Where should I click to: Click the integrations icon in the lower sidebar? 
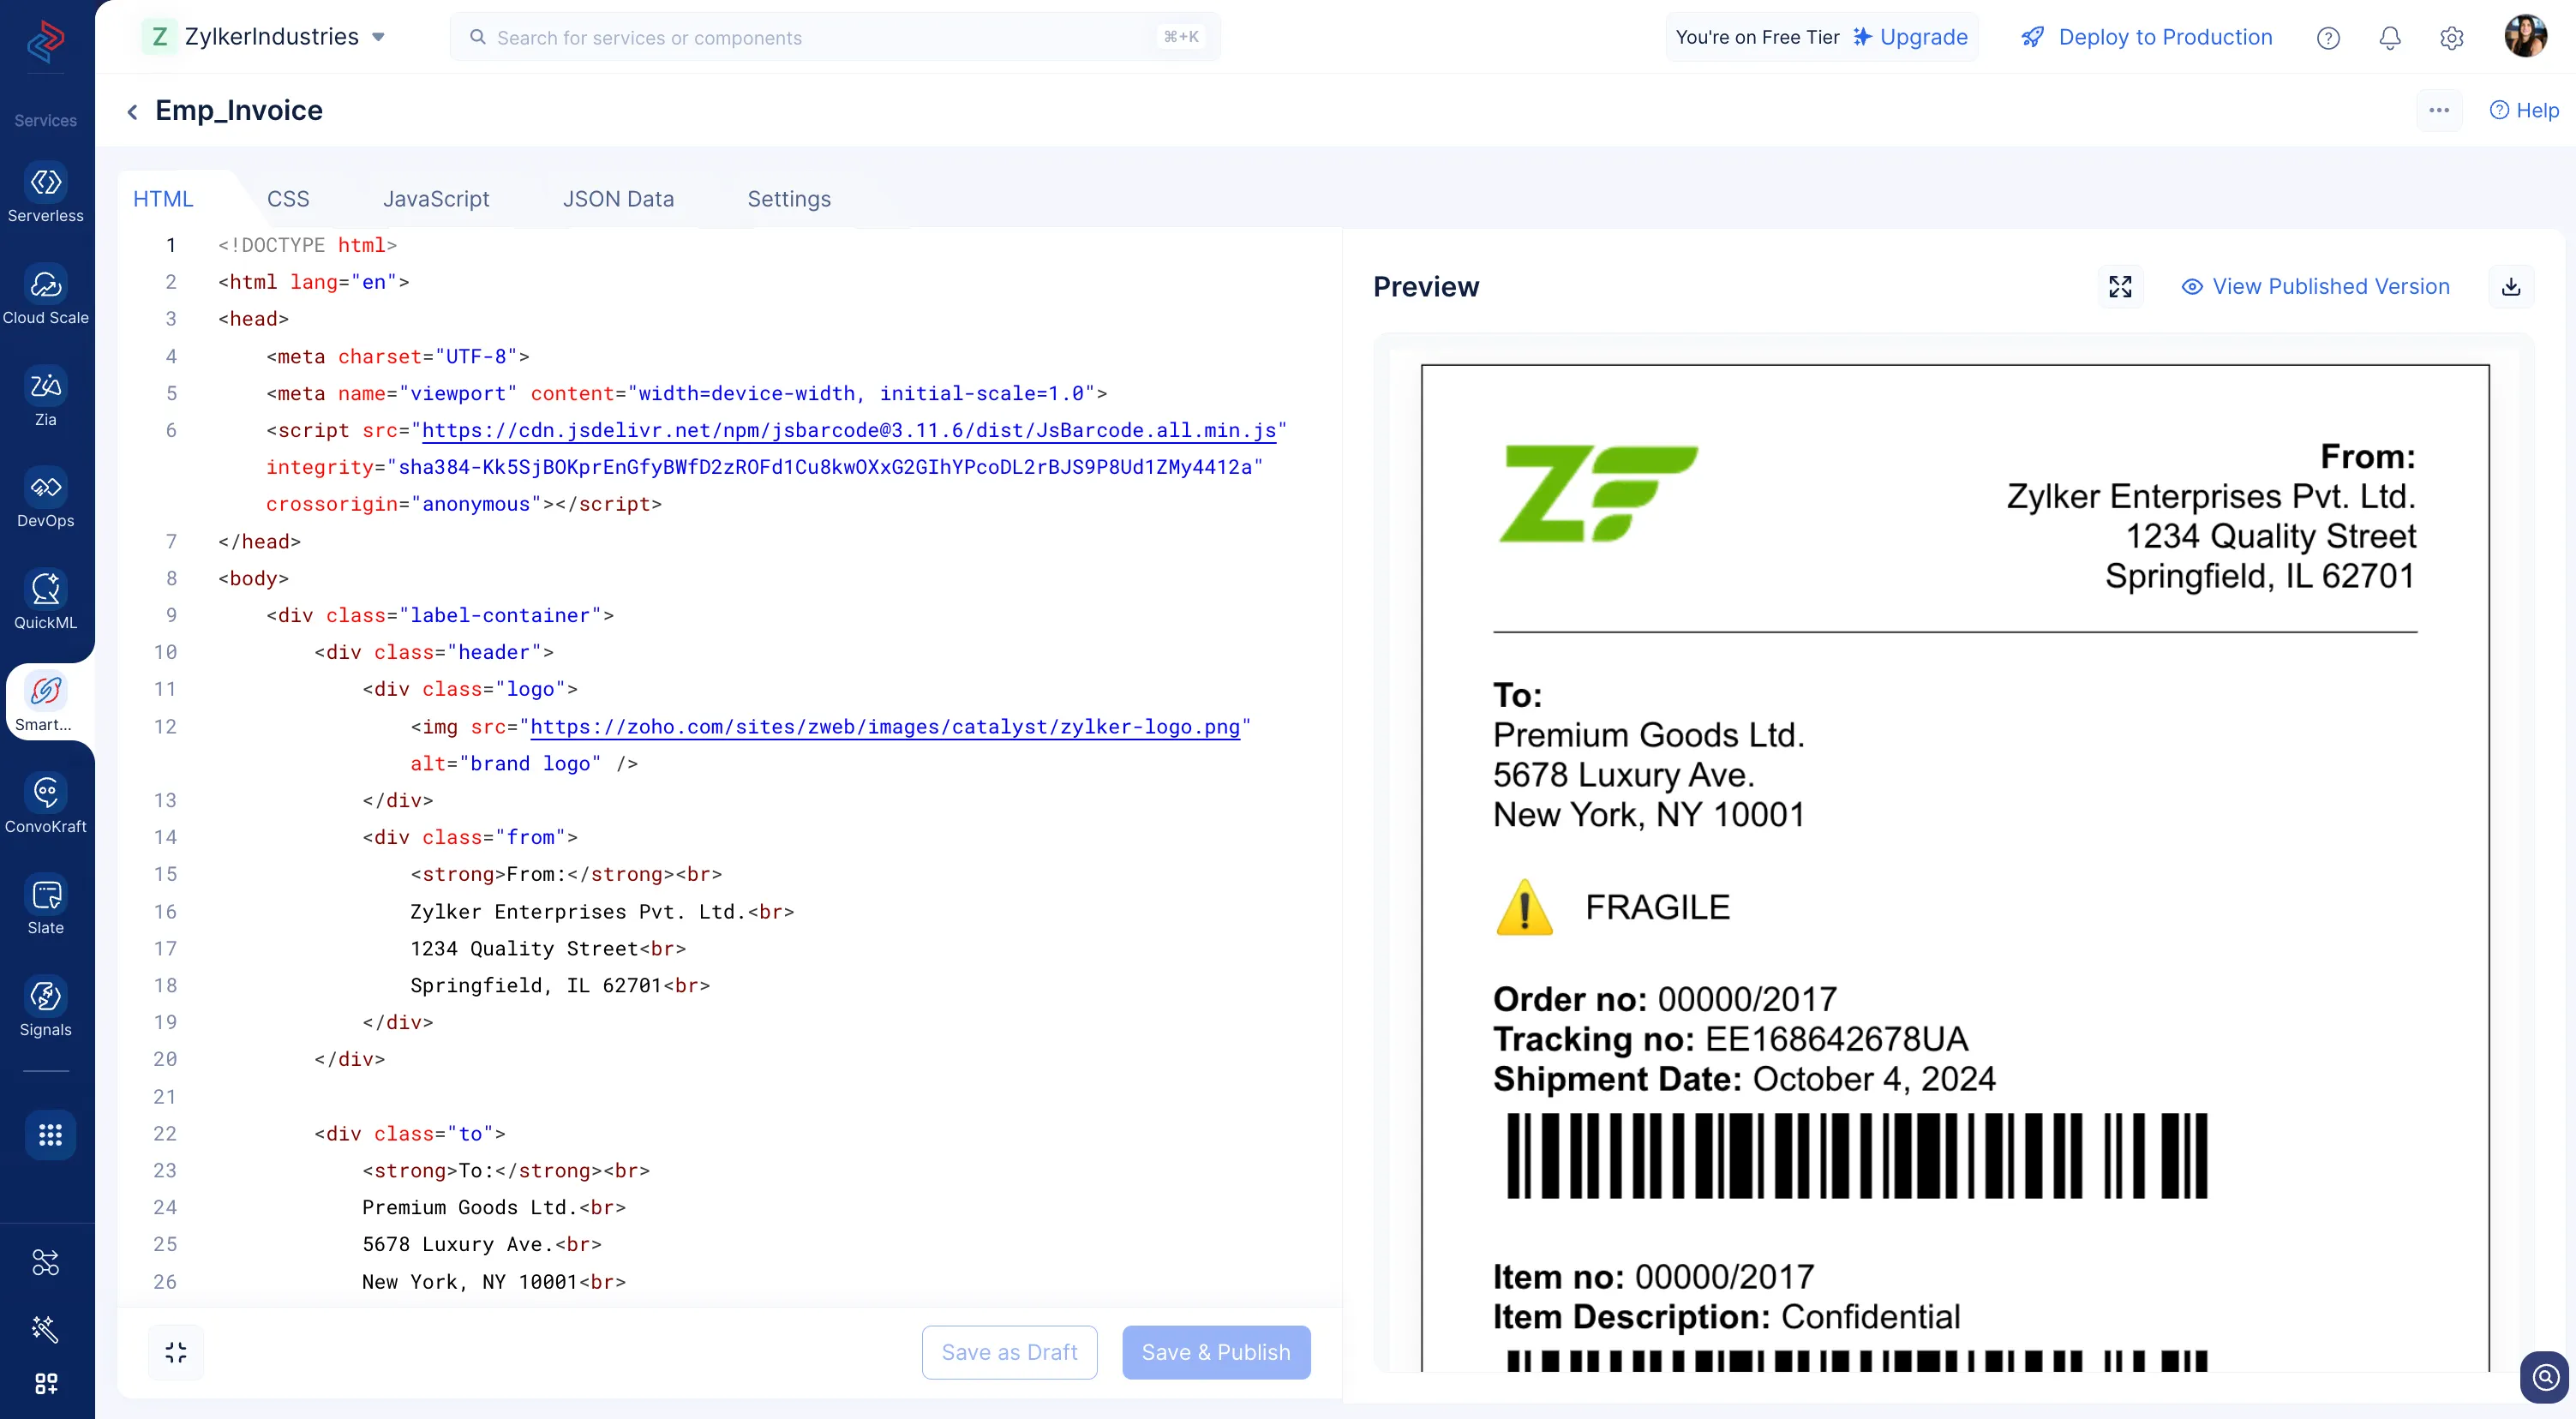pyautogui.click(x=45, y=1262)
